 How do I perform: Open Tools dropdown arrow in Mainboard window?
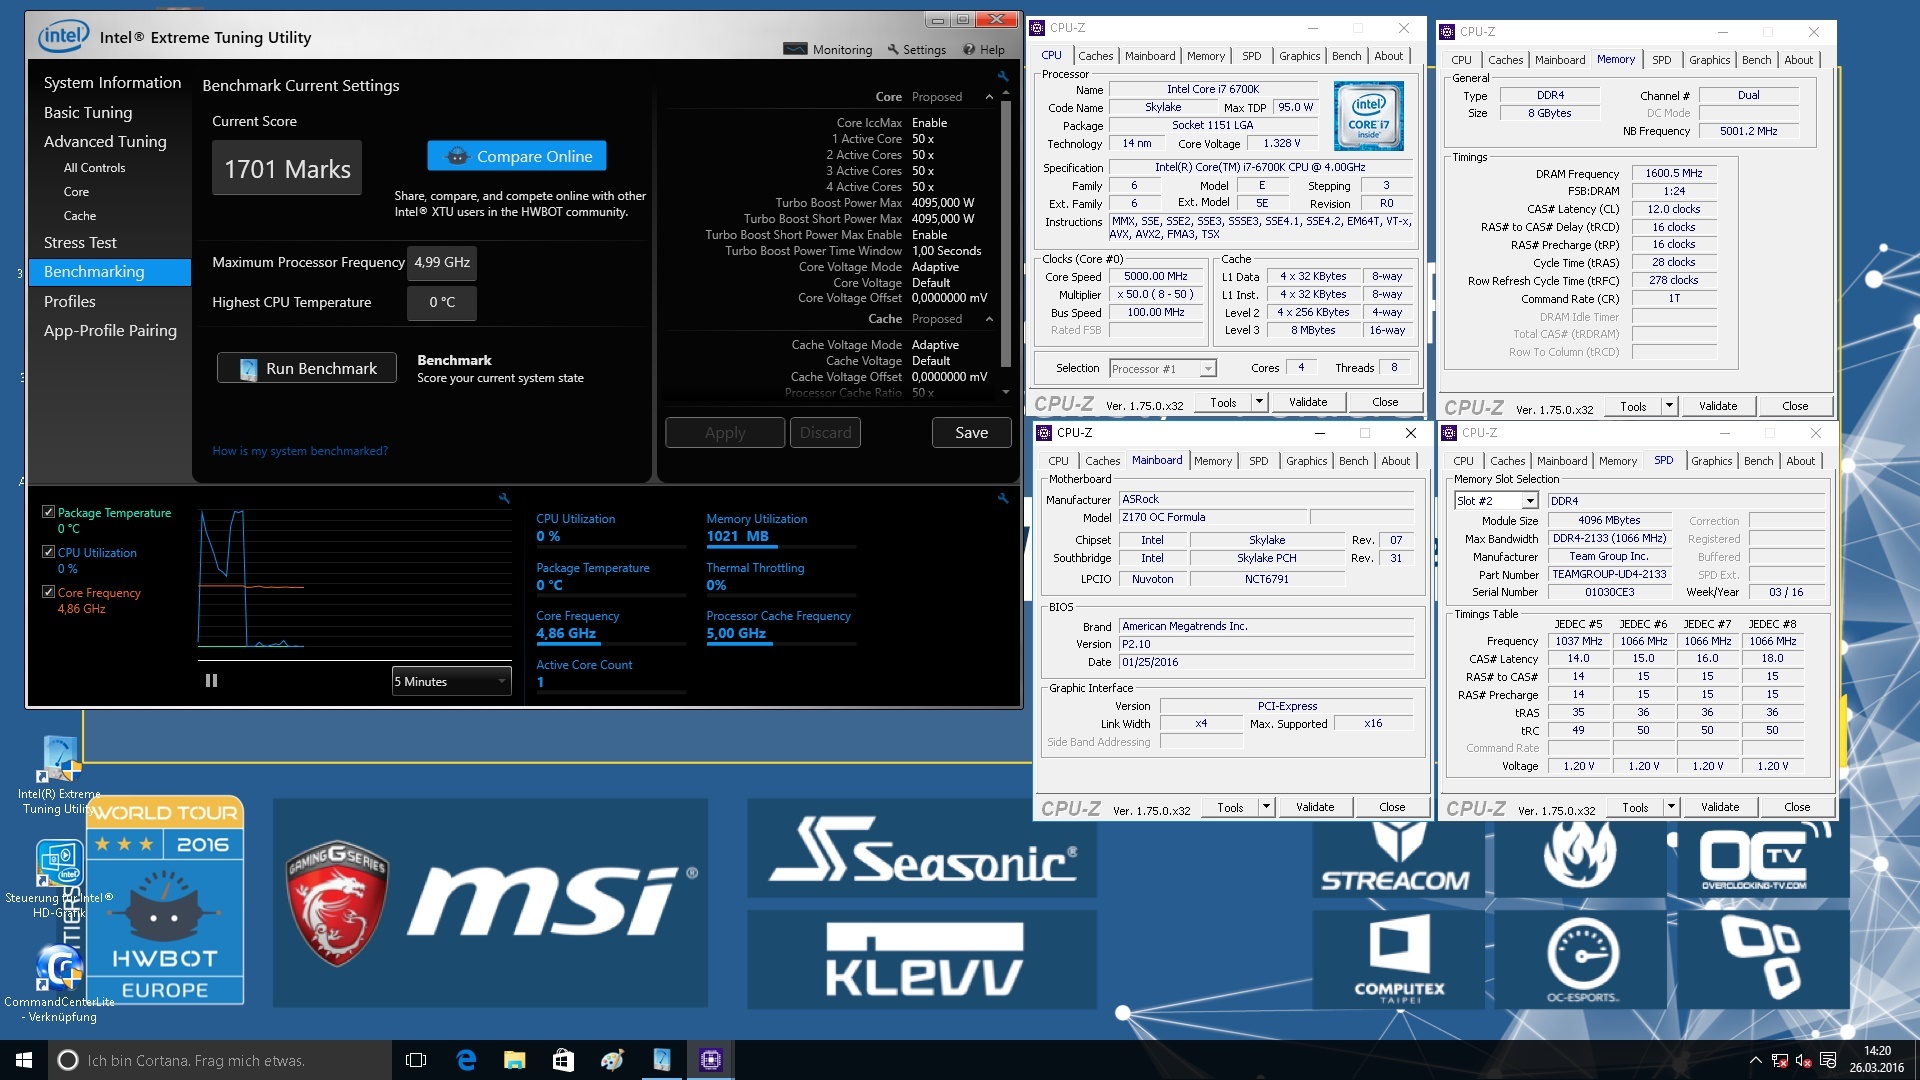tap(1266, 807)
